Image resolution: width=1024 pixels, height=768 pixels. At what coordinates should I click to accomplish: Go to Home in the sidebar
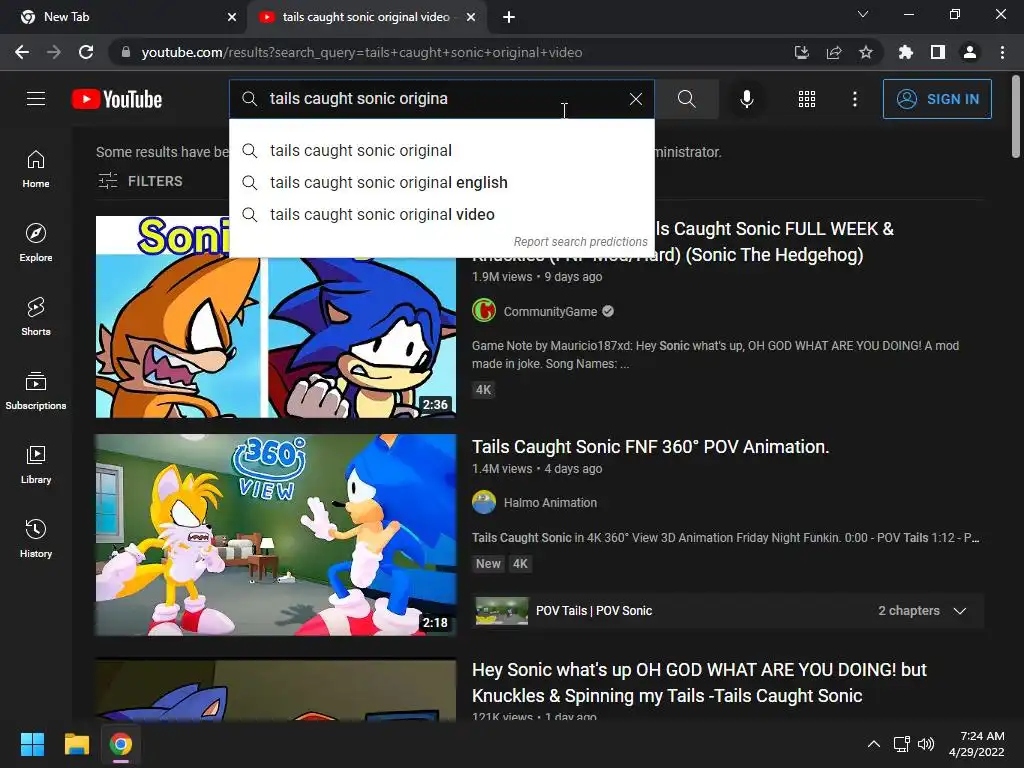pyautogui.click(x=36, y=169)
